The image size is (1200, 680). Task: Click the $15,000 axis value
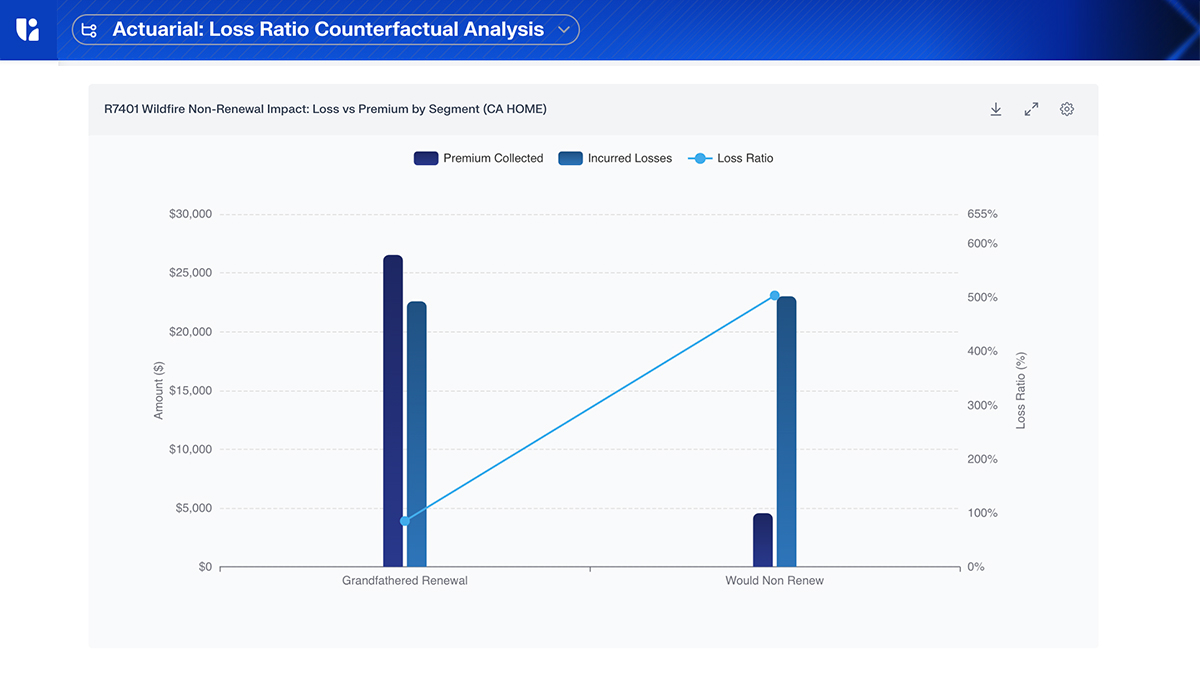click(x=190, y=391)
